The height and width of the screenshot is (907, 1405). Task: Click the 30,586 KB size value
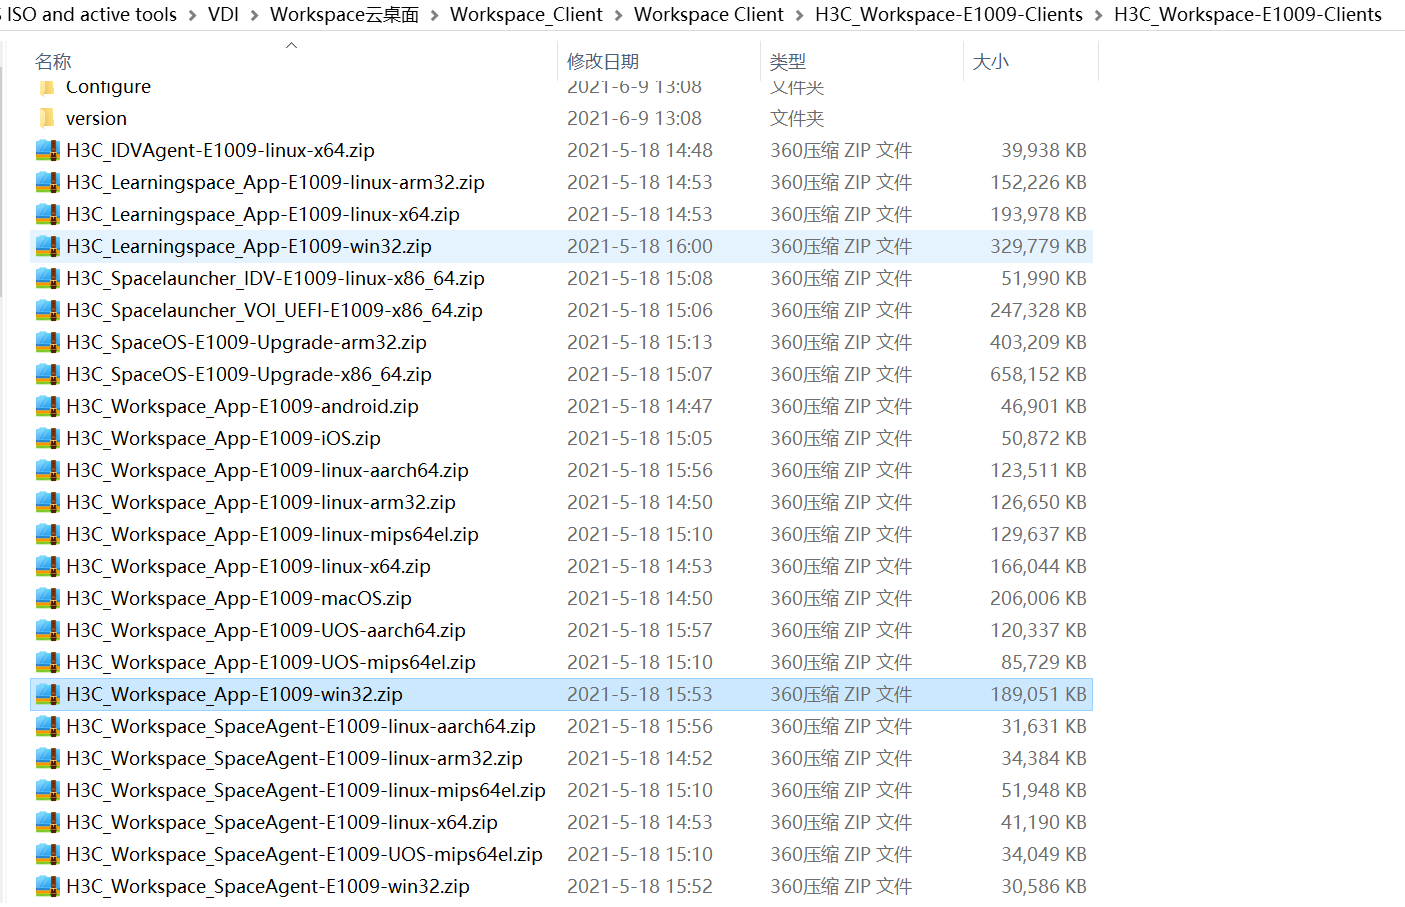coord(1044,886)
